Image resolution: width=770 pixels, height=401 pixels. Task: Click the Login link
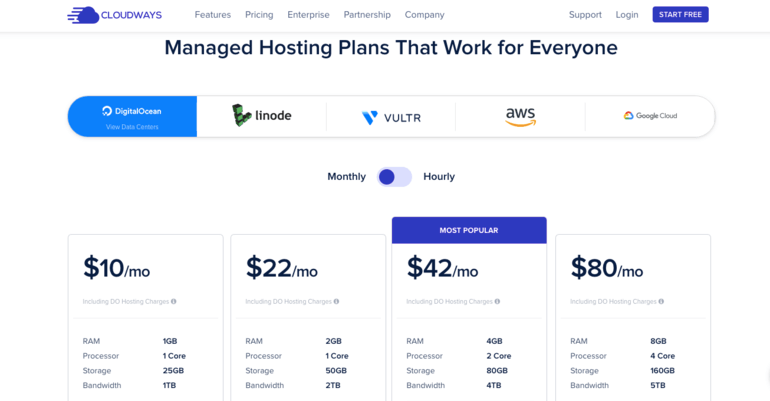coord(627,15)
